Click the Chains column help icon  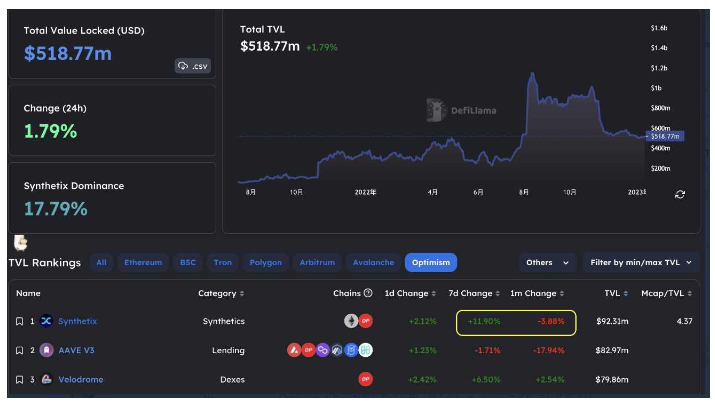[x=368, y=293]
